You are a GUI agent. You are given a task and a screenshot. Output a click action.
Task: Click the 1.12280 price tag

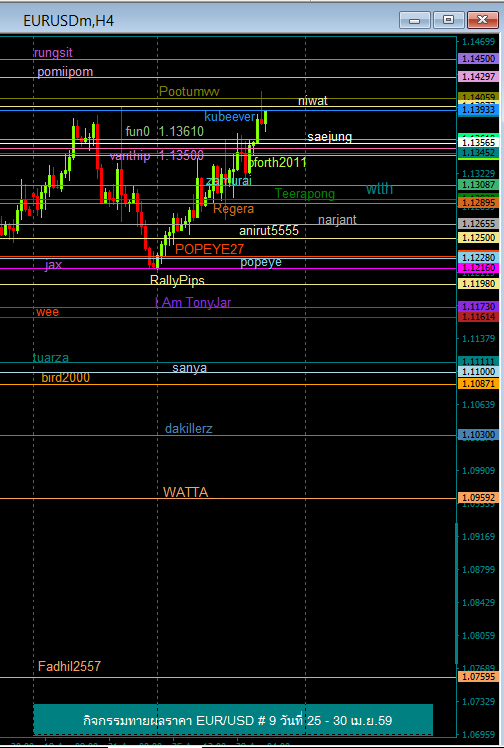click(478, 258)
